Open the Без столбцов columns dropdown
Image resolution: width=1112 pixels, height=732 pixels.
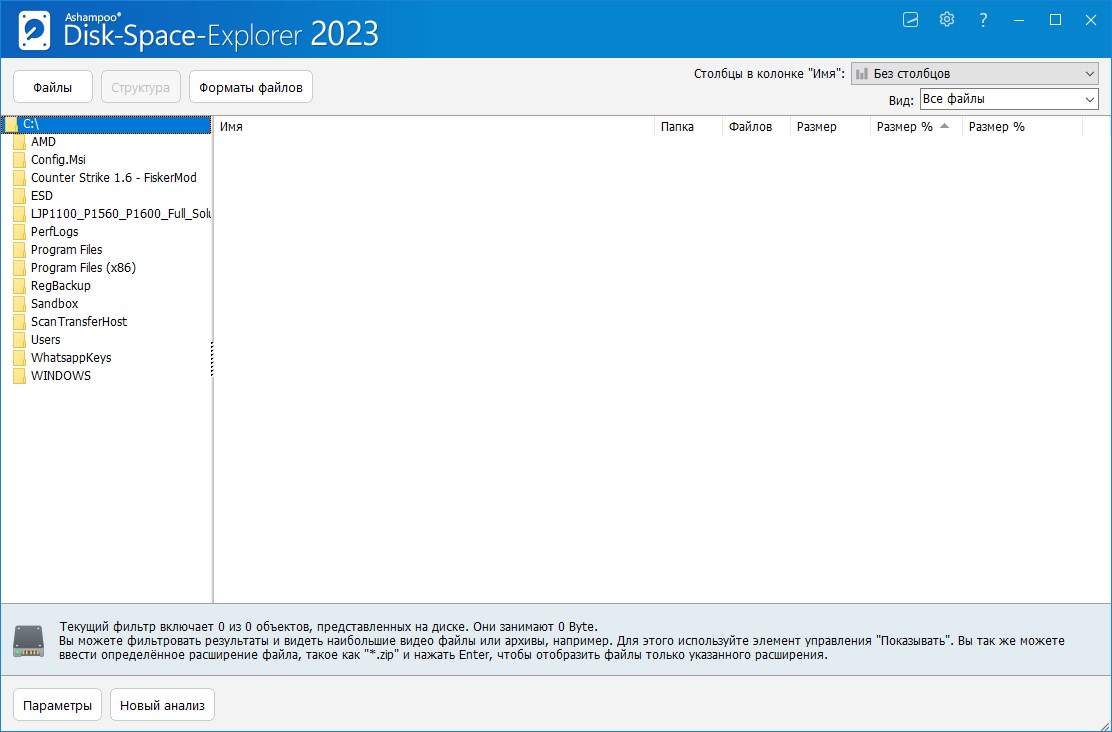tap(974, 74)
